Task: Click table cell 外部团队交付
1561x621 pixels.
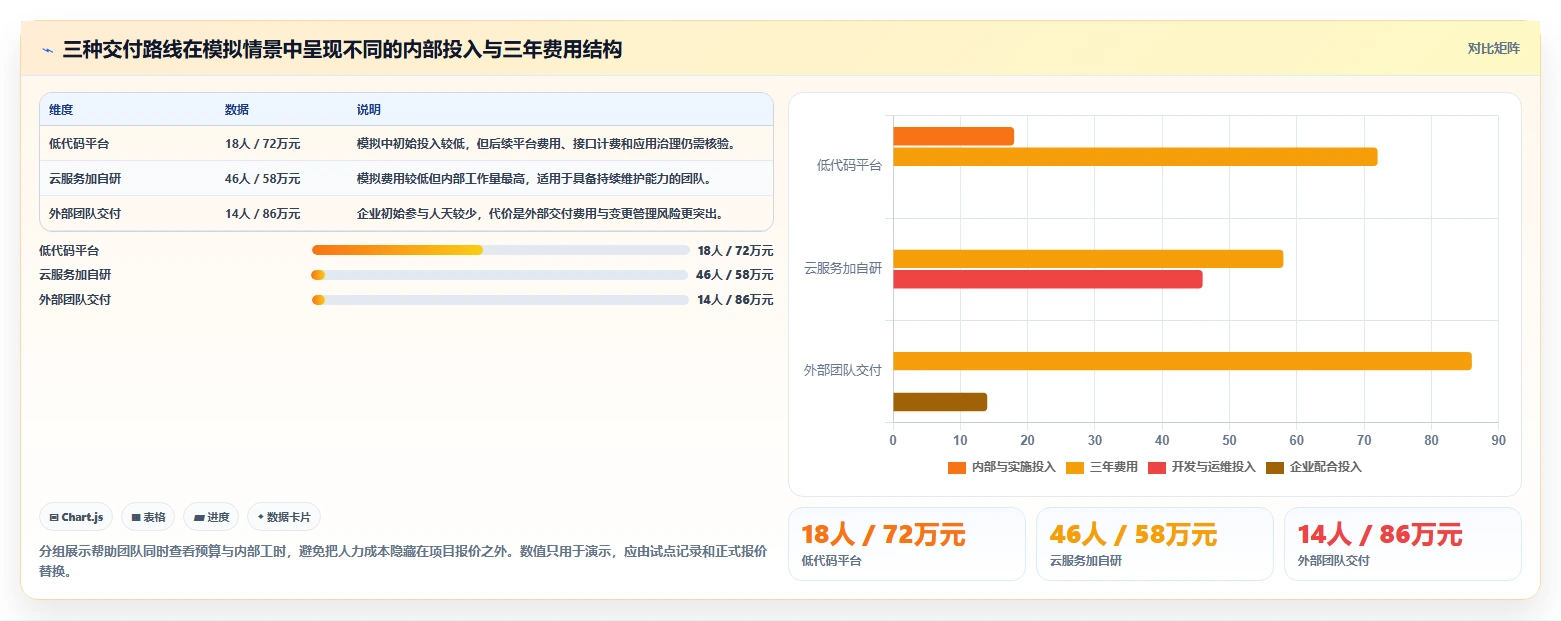Action: coord(85,214)
